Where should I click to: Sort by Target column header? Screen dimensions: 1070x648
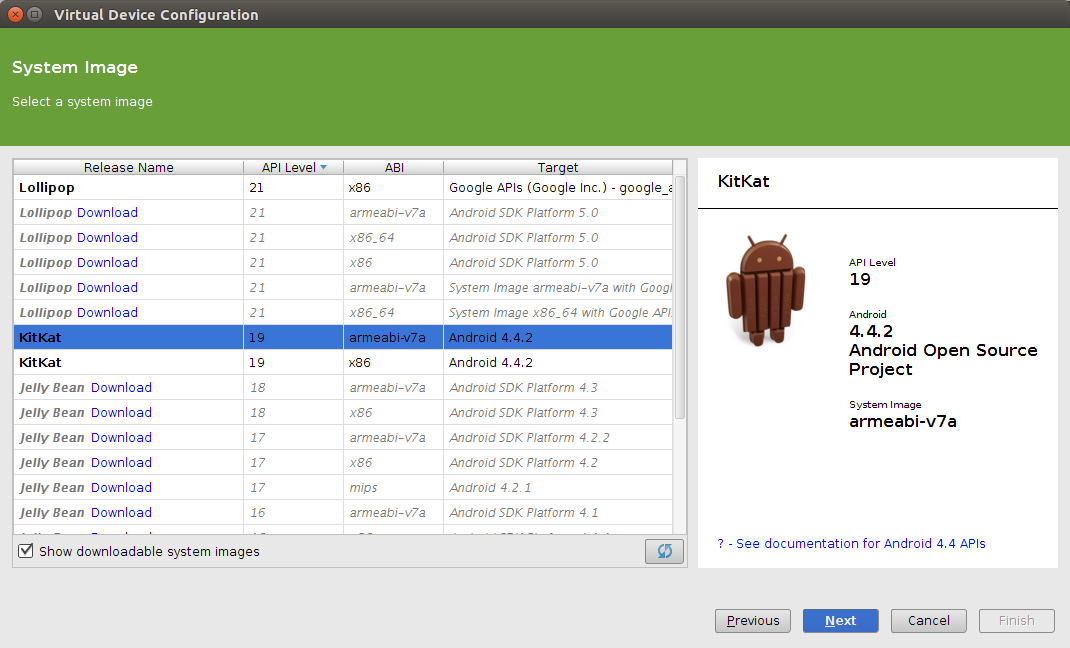click(x=558, y=167)
